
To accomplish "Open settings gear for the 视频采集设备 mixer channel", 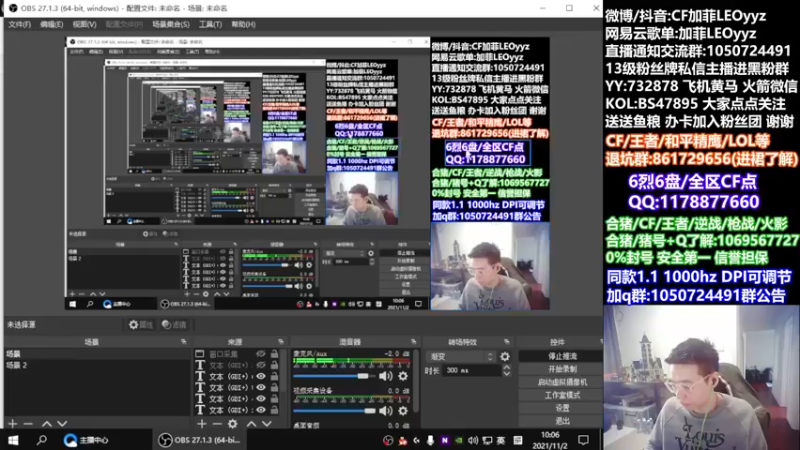I will (x=403, y=410).
